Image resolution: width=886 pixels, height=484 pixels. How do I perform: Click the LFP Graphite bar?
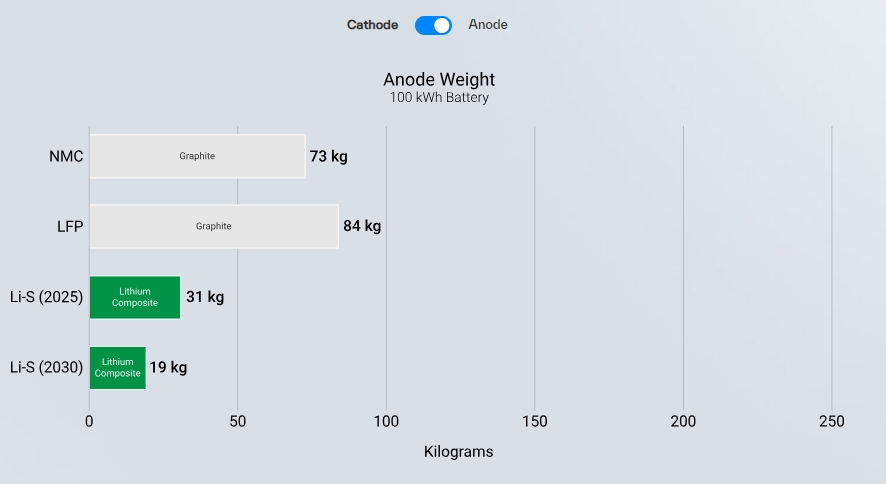click(214, 226)
